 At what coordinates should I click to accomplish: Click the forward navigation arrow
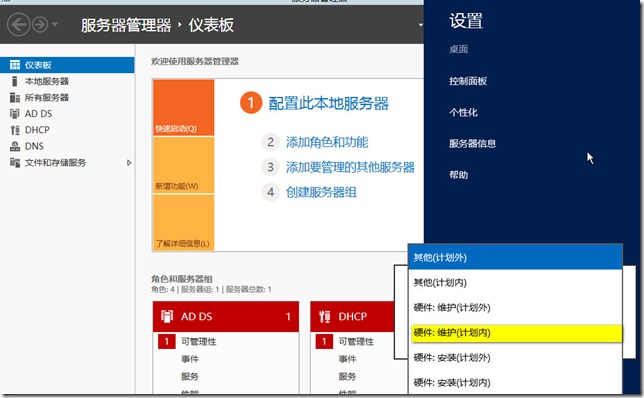click(40, 25)
